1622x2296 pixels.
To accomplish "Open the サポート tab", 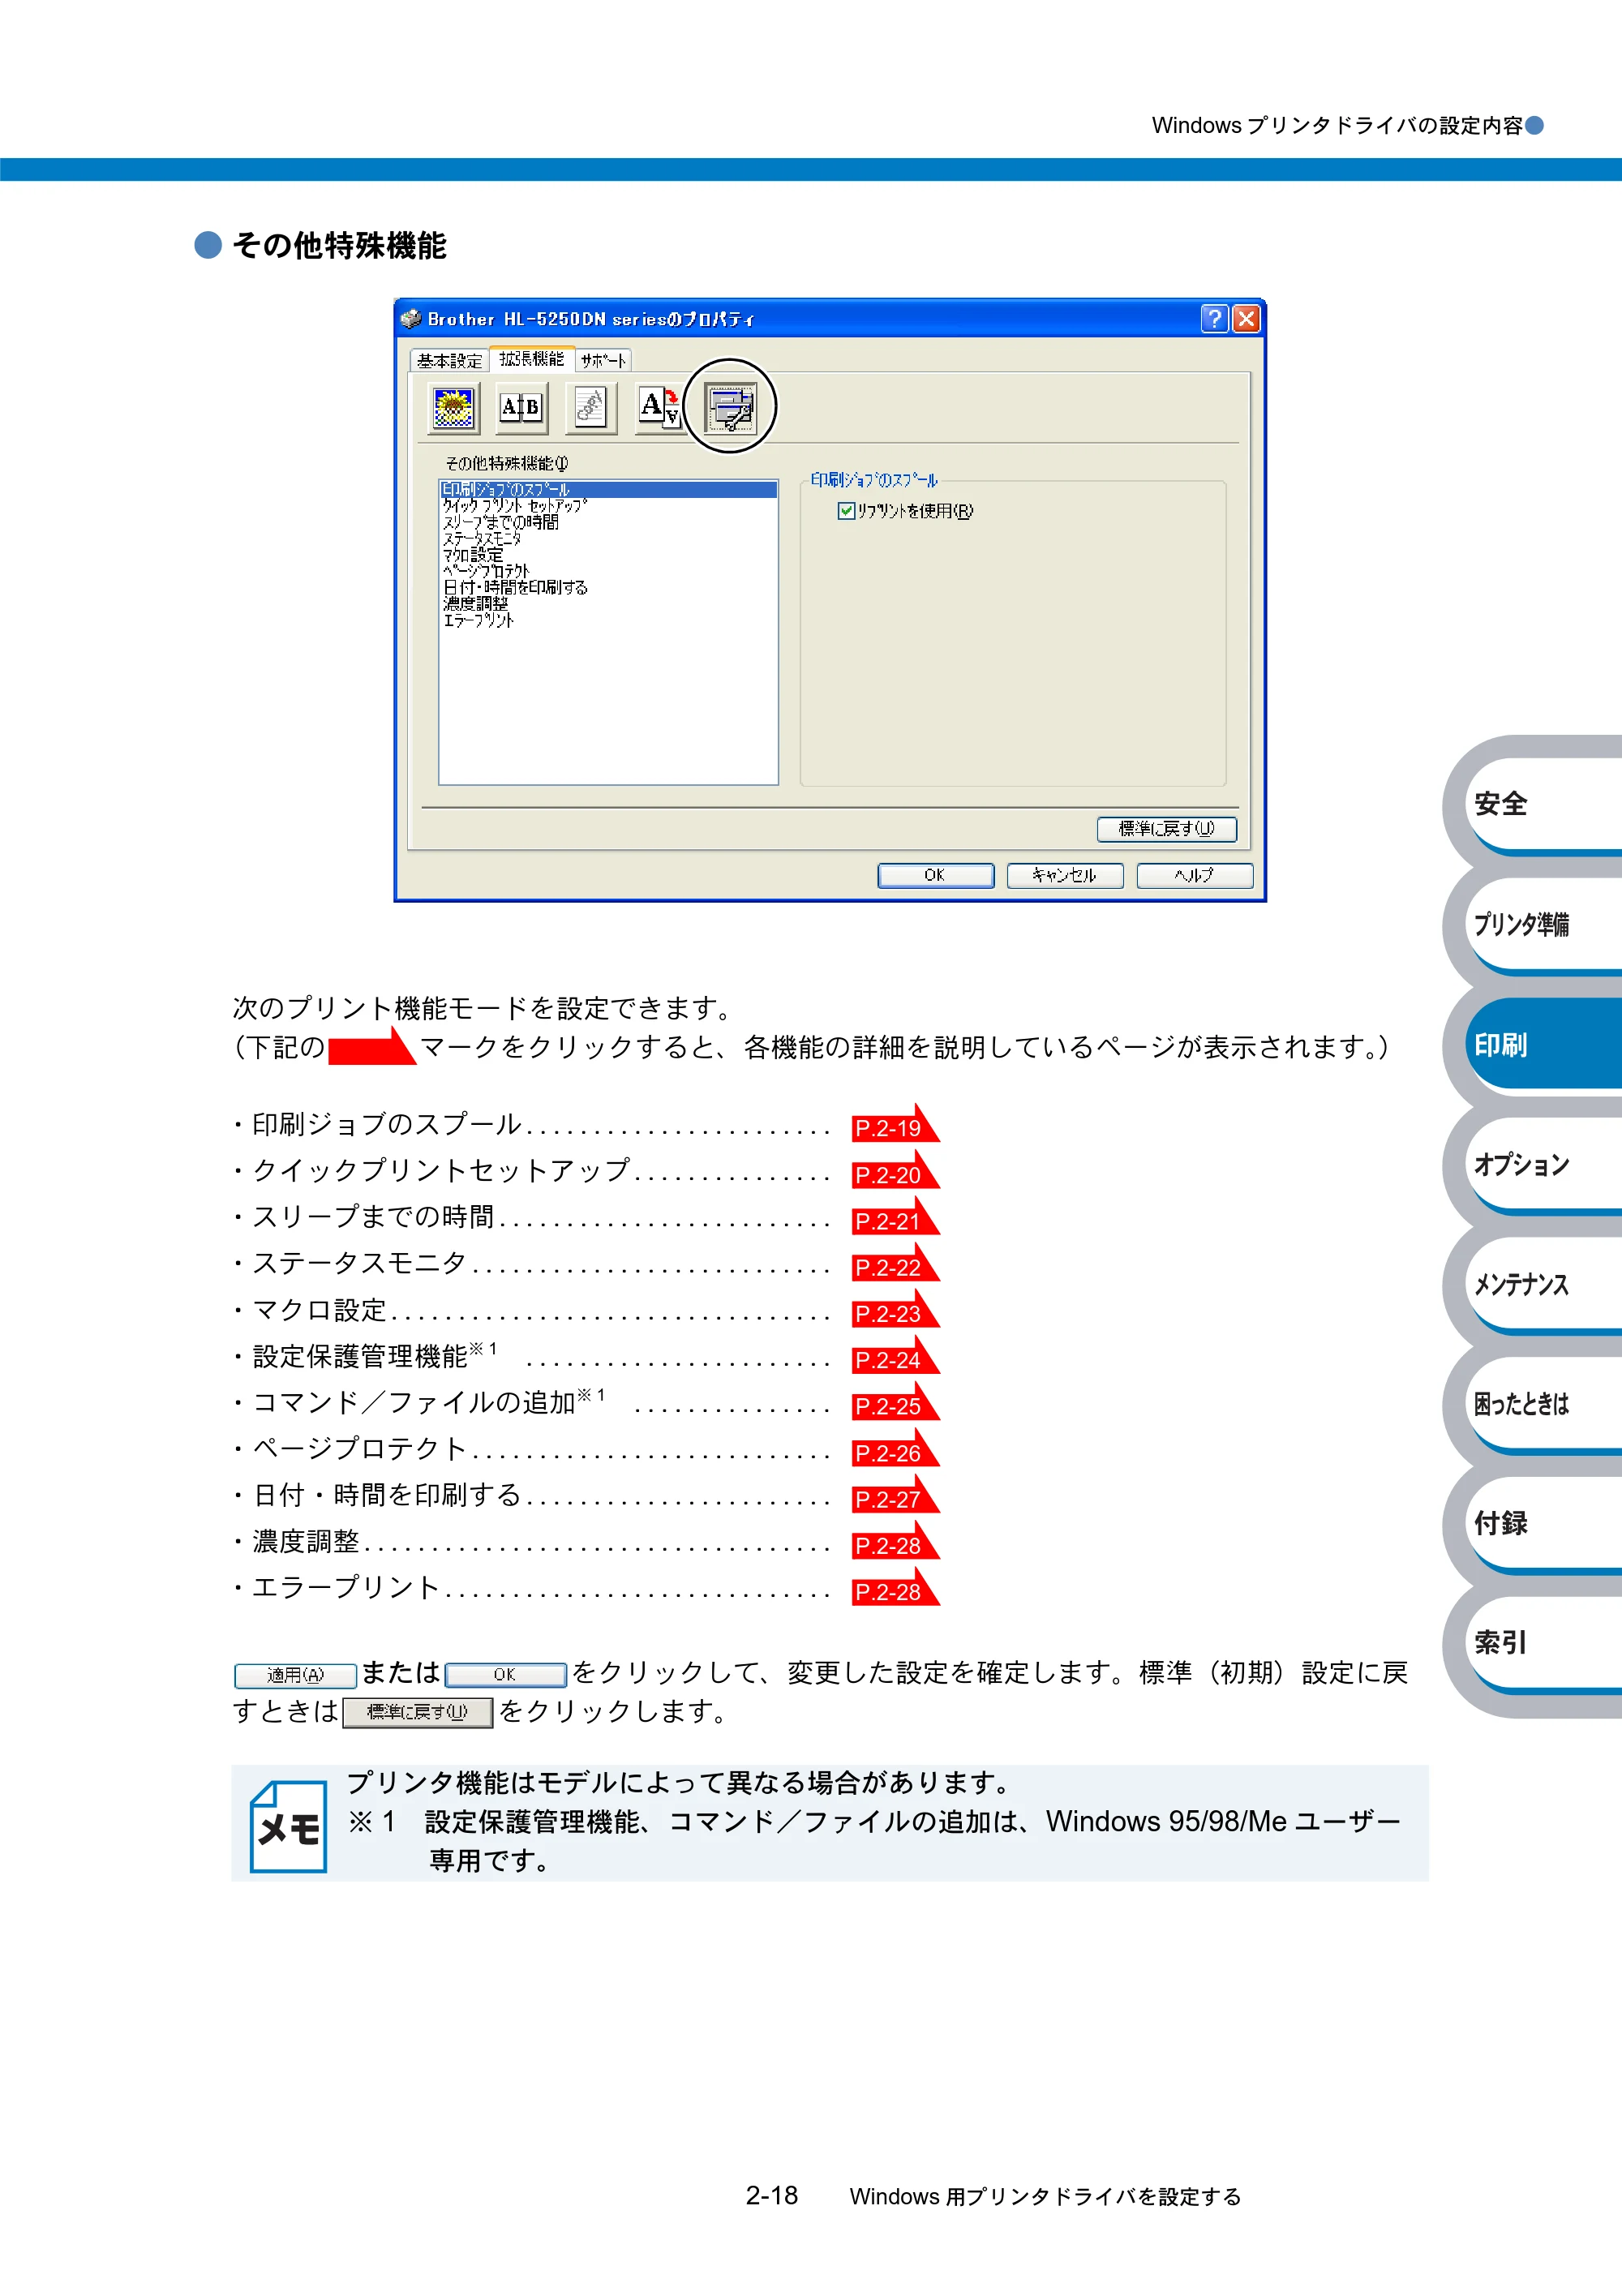I will point(603,361).
